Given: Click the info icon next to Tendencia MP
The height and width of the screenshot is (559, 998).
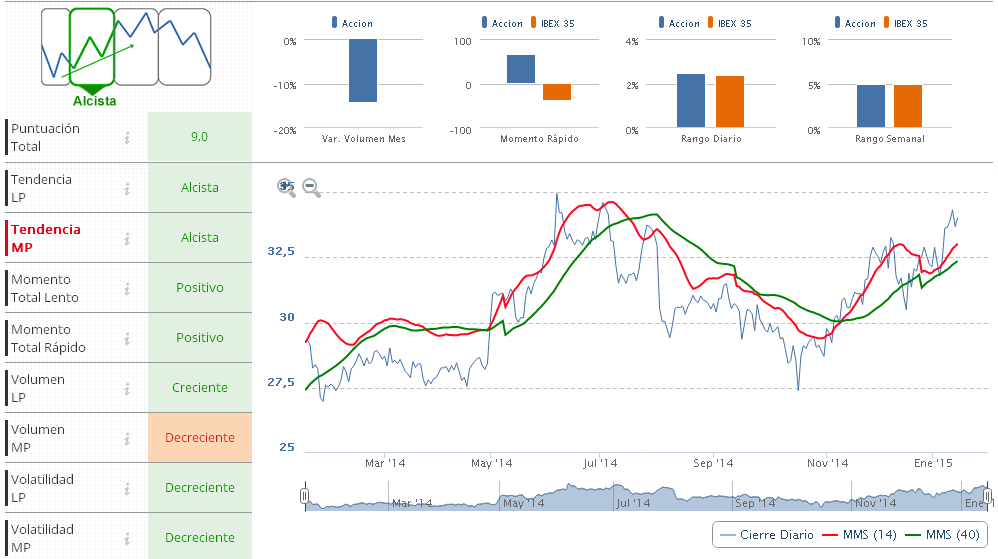Looking at the screenshot, I should click(x=127, y=238).
